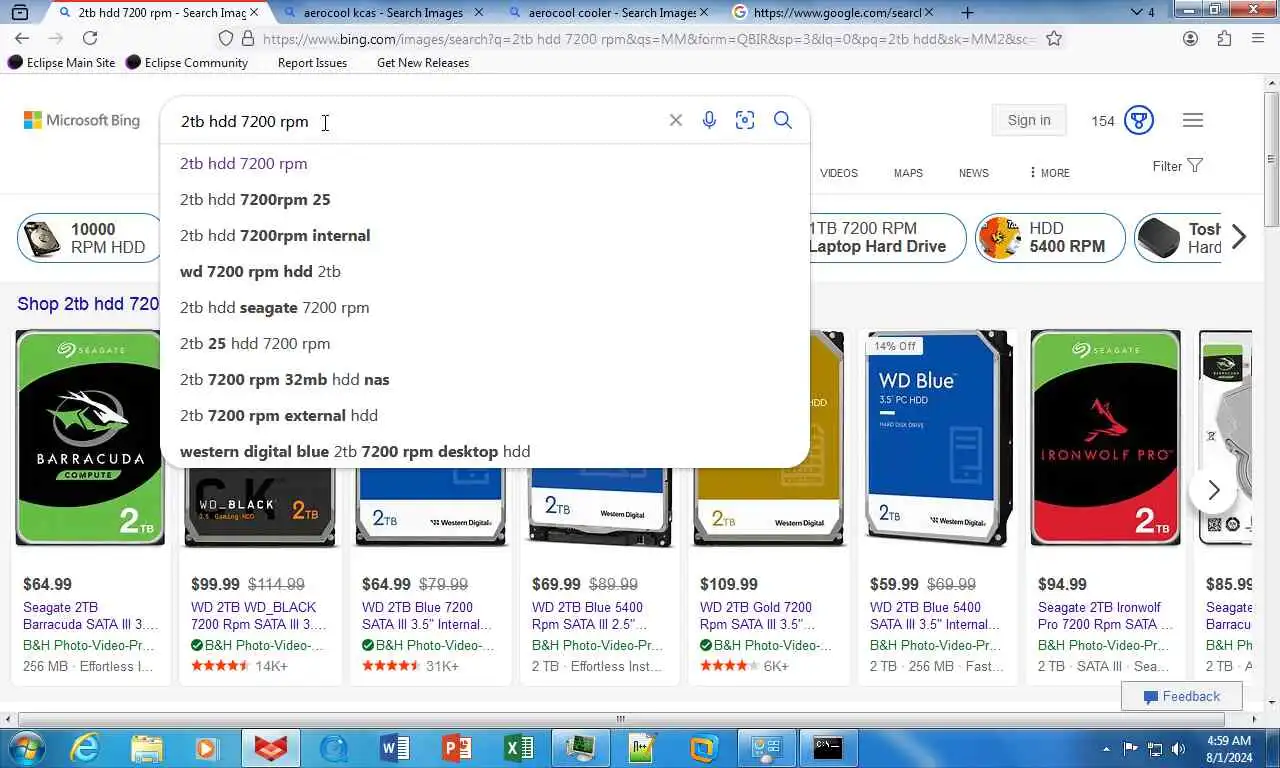Launch Internet Explorer from taskbar
The width and height of the screenshot is (1280, 768).
pyautogui.click(x=85, y=748)
